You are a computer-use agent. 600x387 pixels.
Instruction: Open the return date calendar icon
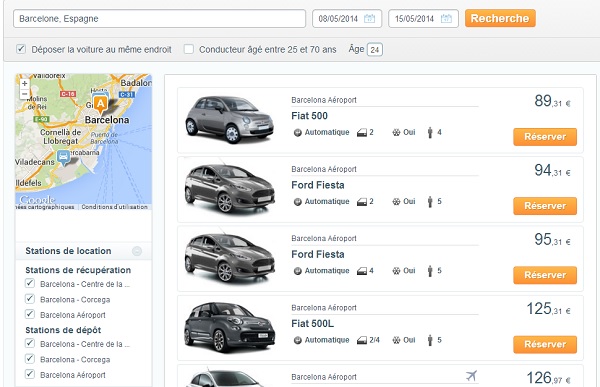(446, 18)
